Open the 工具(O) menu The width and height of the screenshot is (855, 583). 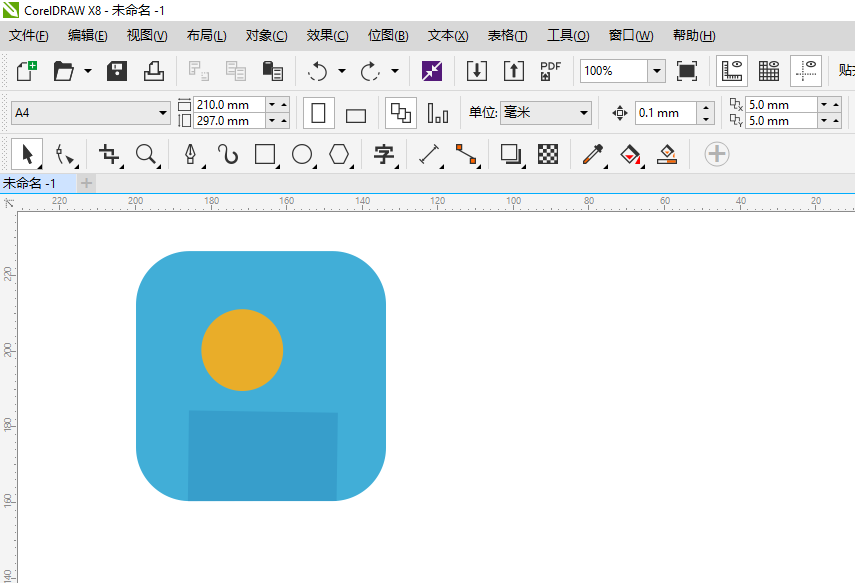568,35
